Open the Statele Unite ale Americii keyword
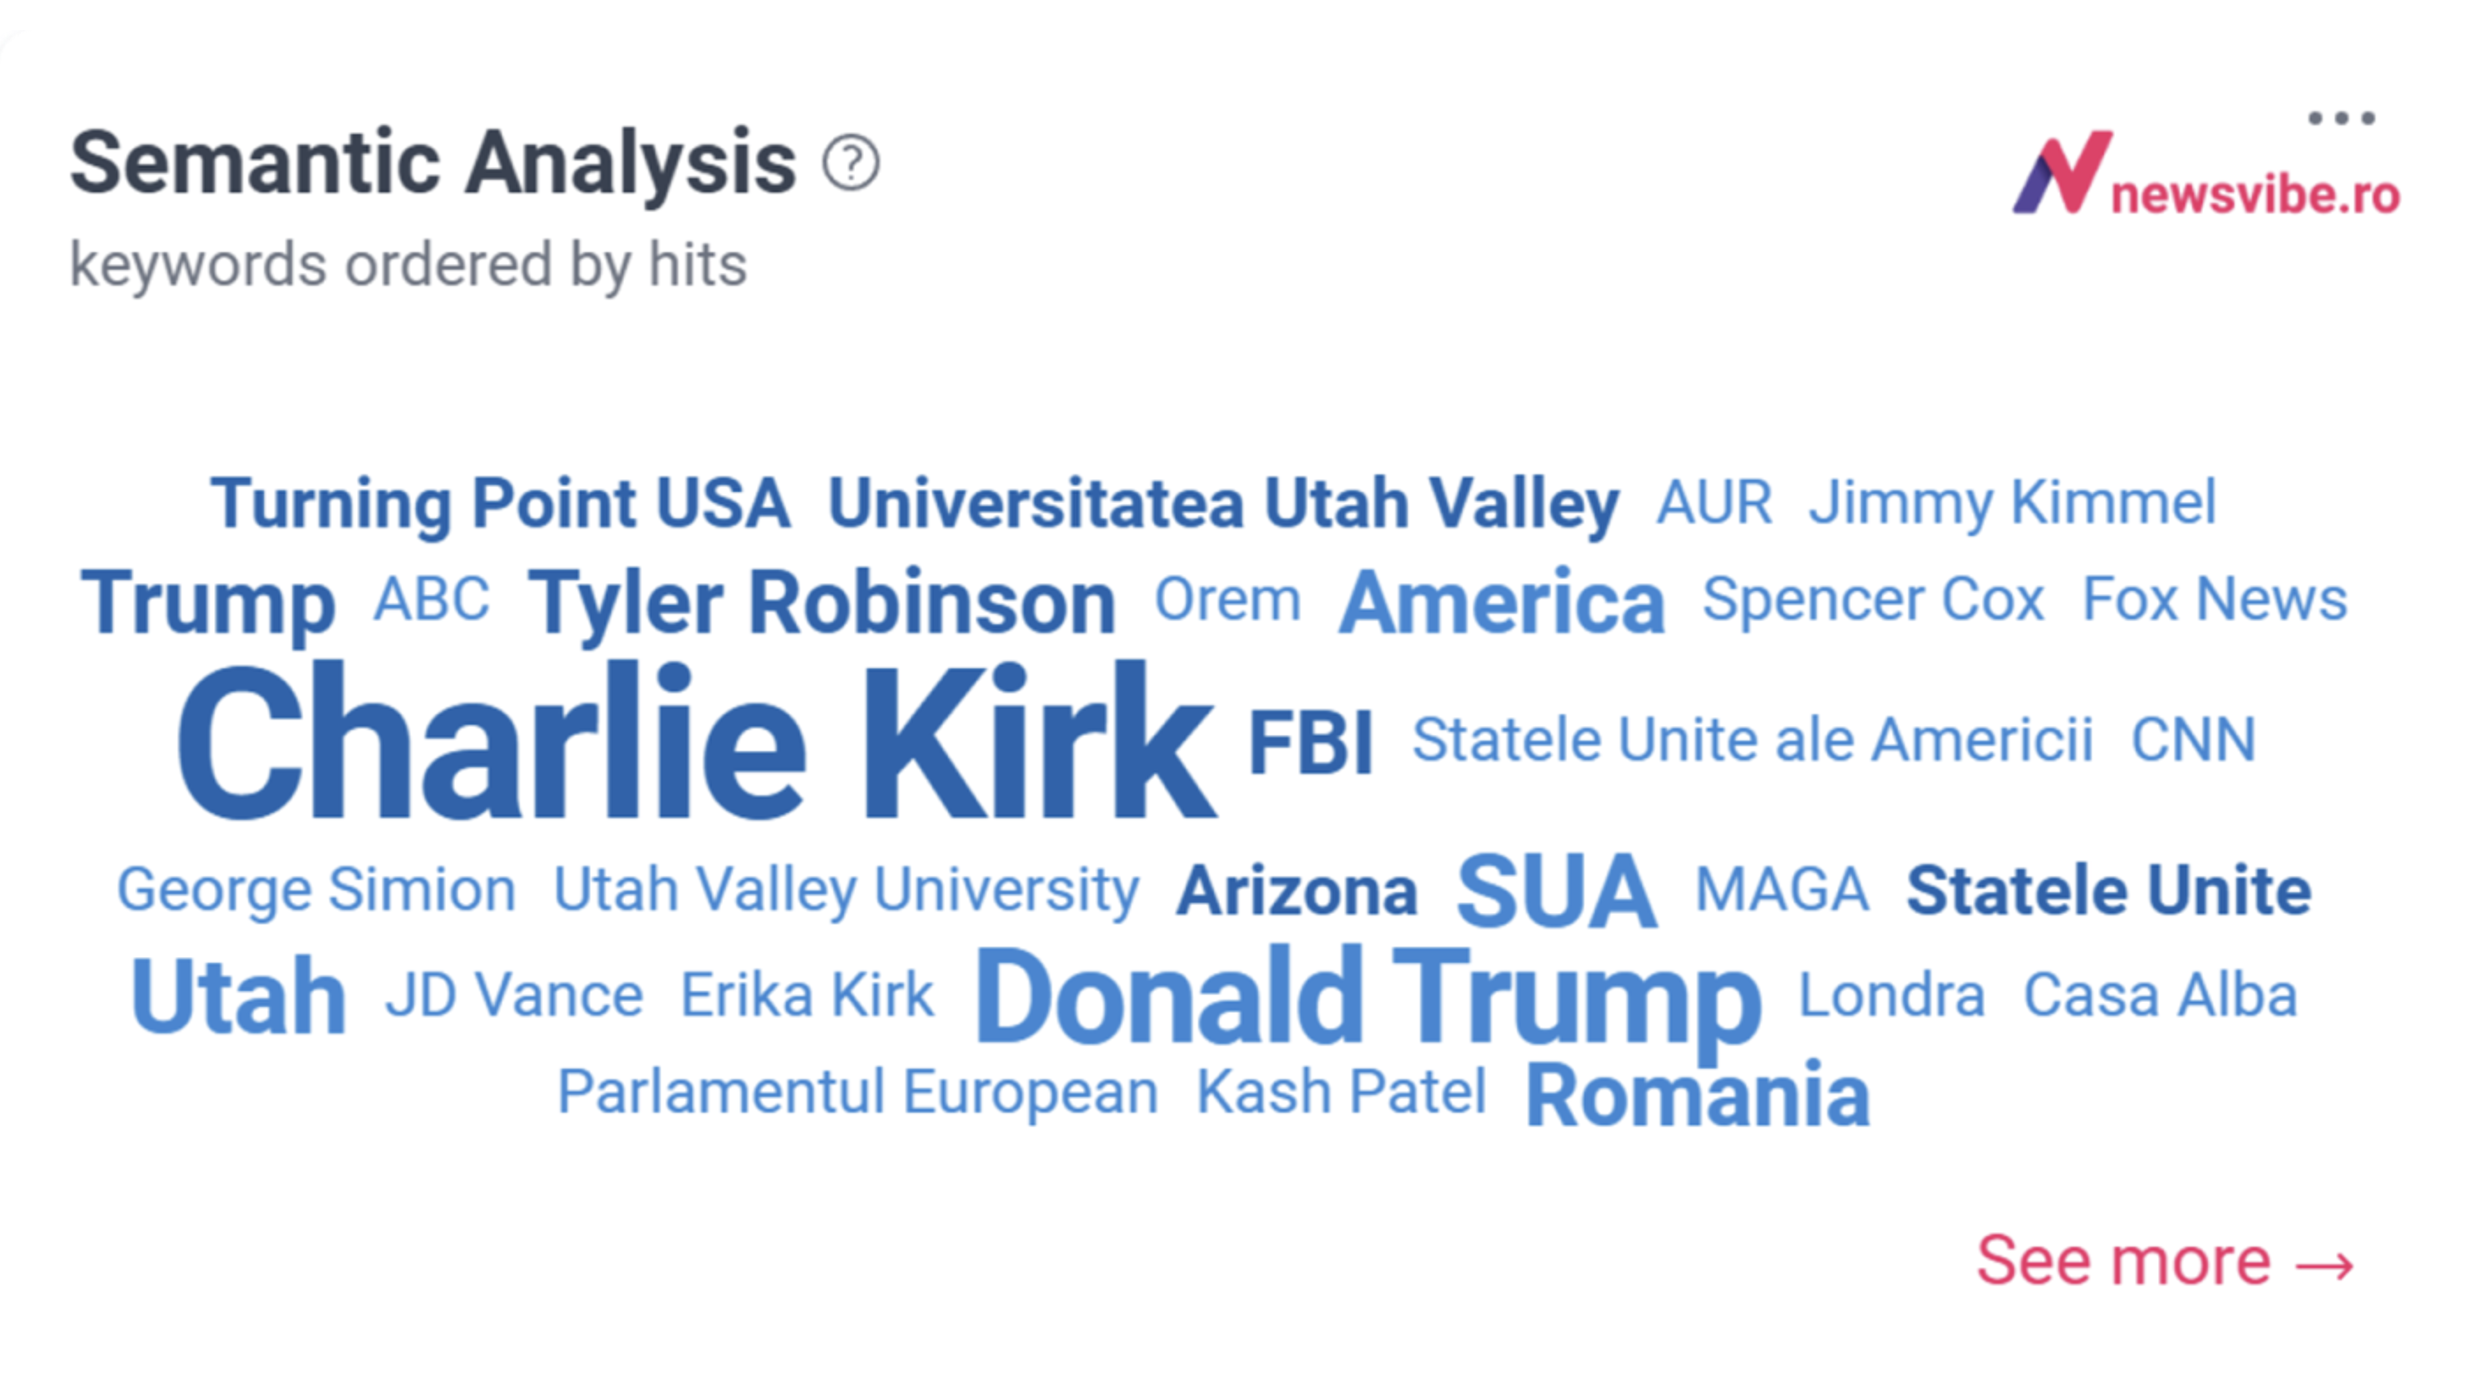Viewport: 2472px width, 1376px height. click(1752, 740)
